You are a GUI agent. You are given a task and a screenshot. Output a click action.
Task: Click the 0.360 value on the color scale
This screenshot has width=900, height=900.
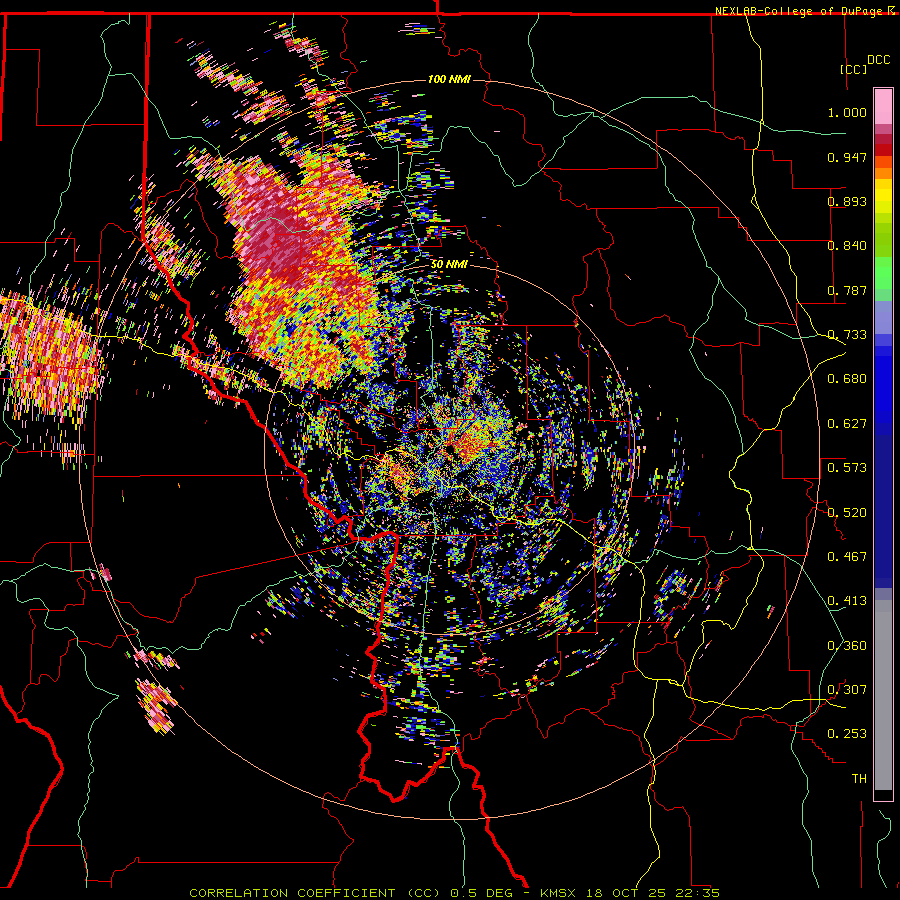(847, 646)
